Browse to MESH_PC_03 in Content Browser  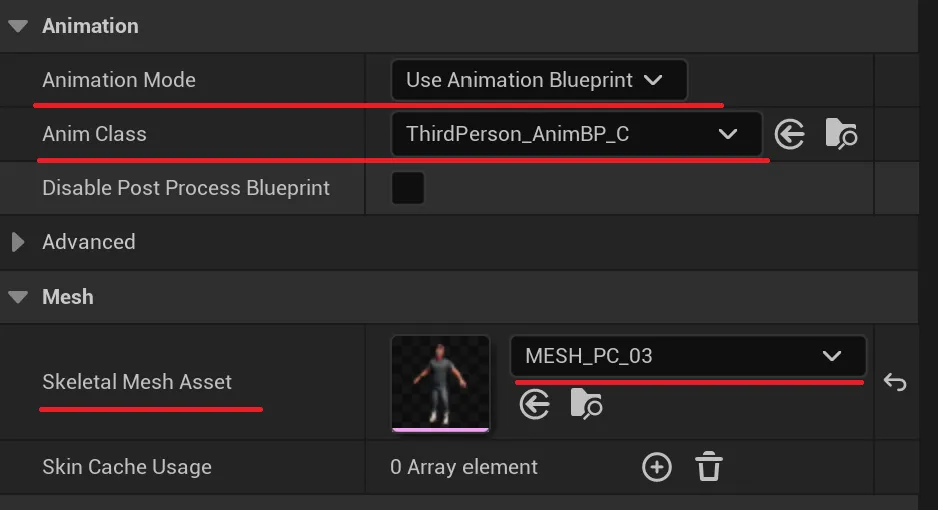(587, 404)
